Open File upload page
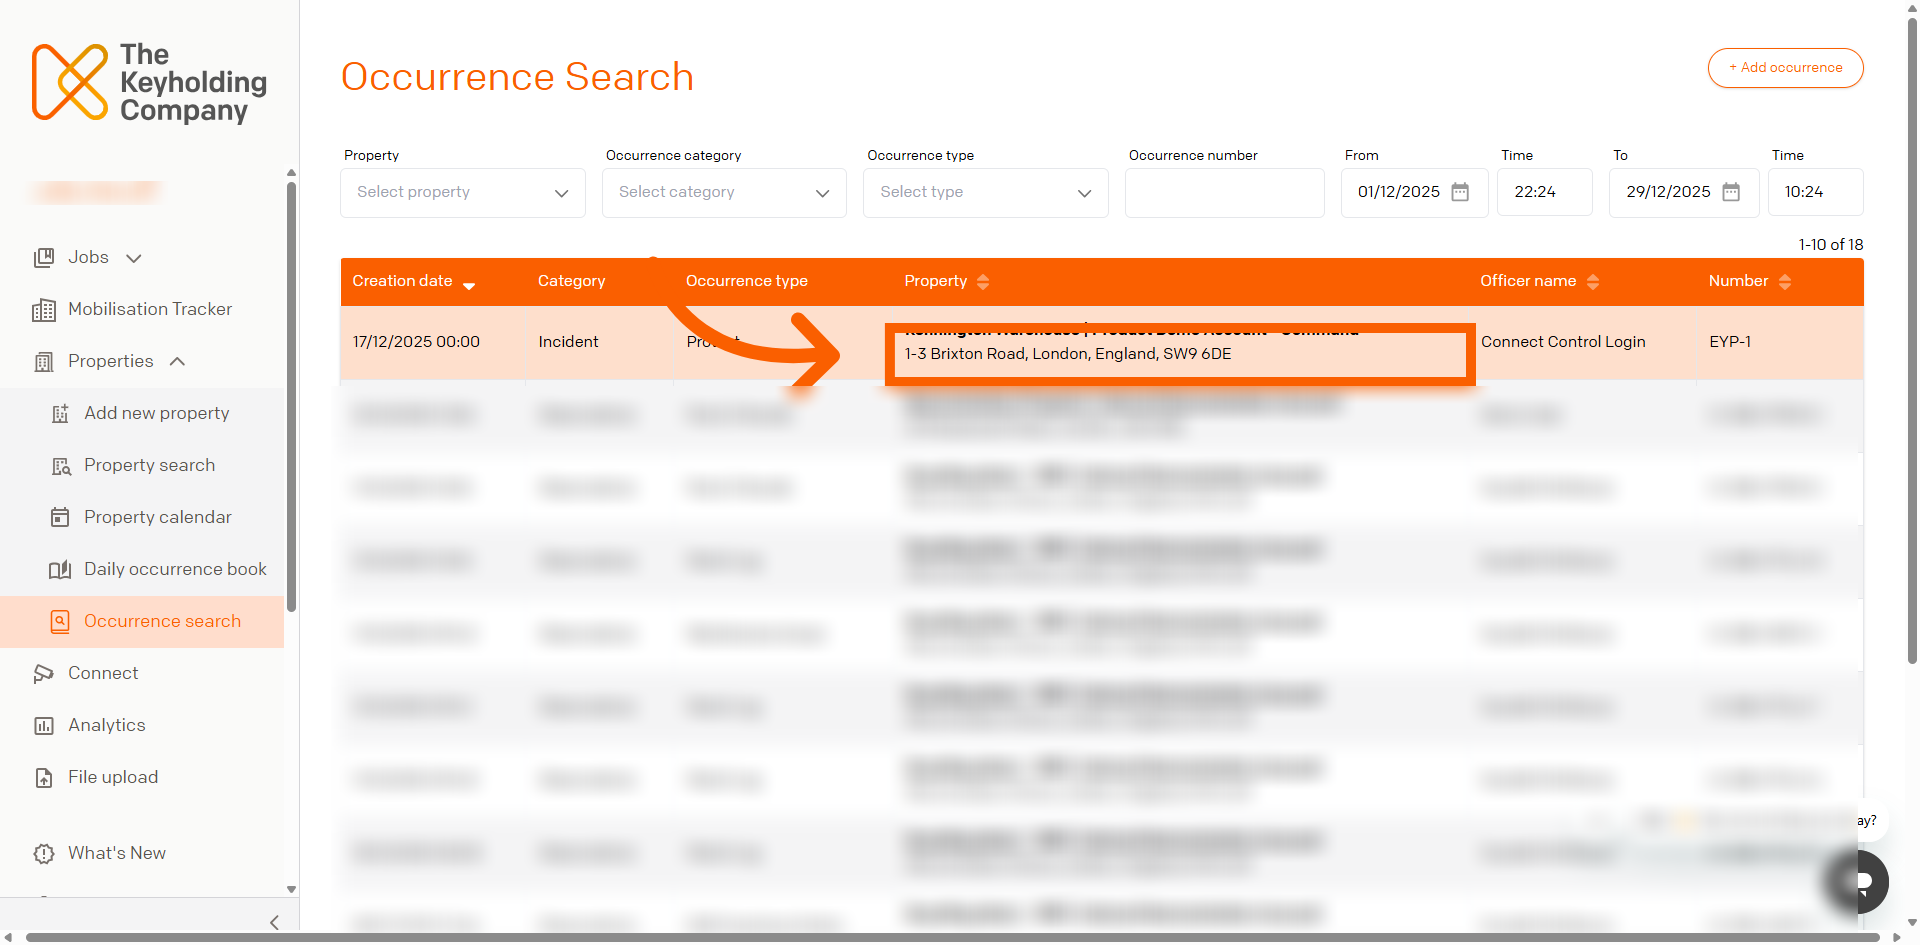1920x945 pixels. click(x=113, y=778)
